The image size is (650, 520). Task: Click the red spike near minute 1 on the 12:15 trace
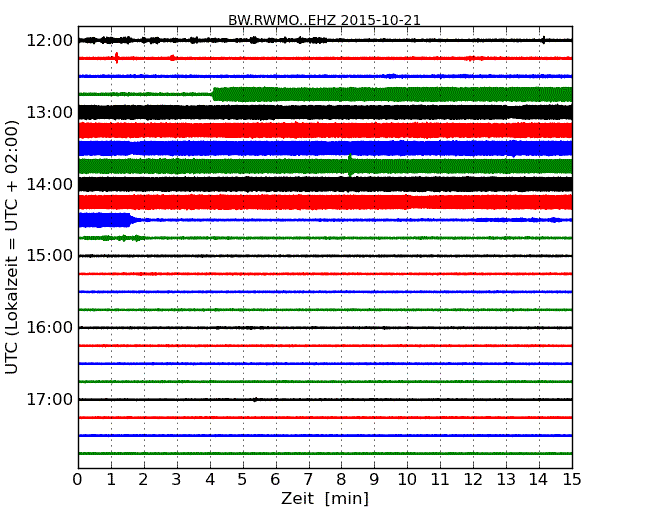click(117, 58)
